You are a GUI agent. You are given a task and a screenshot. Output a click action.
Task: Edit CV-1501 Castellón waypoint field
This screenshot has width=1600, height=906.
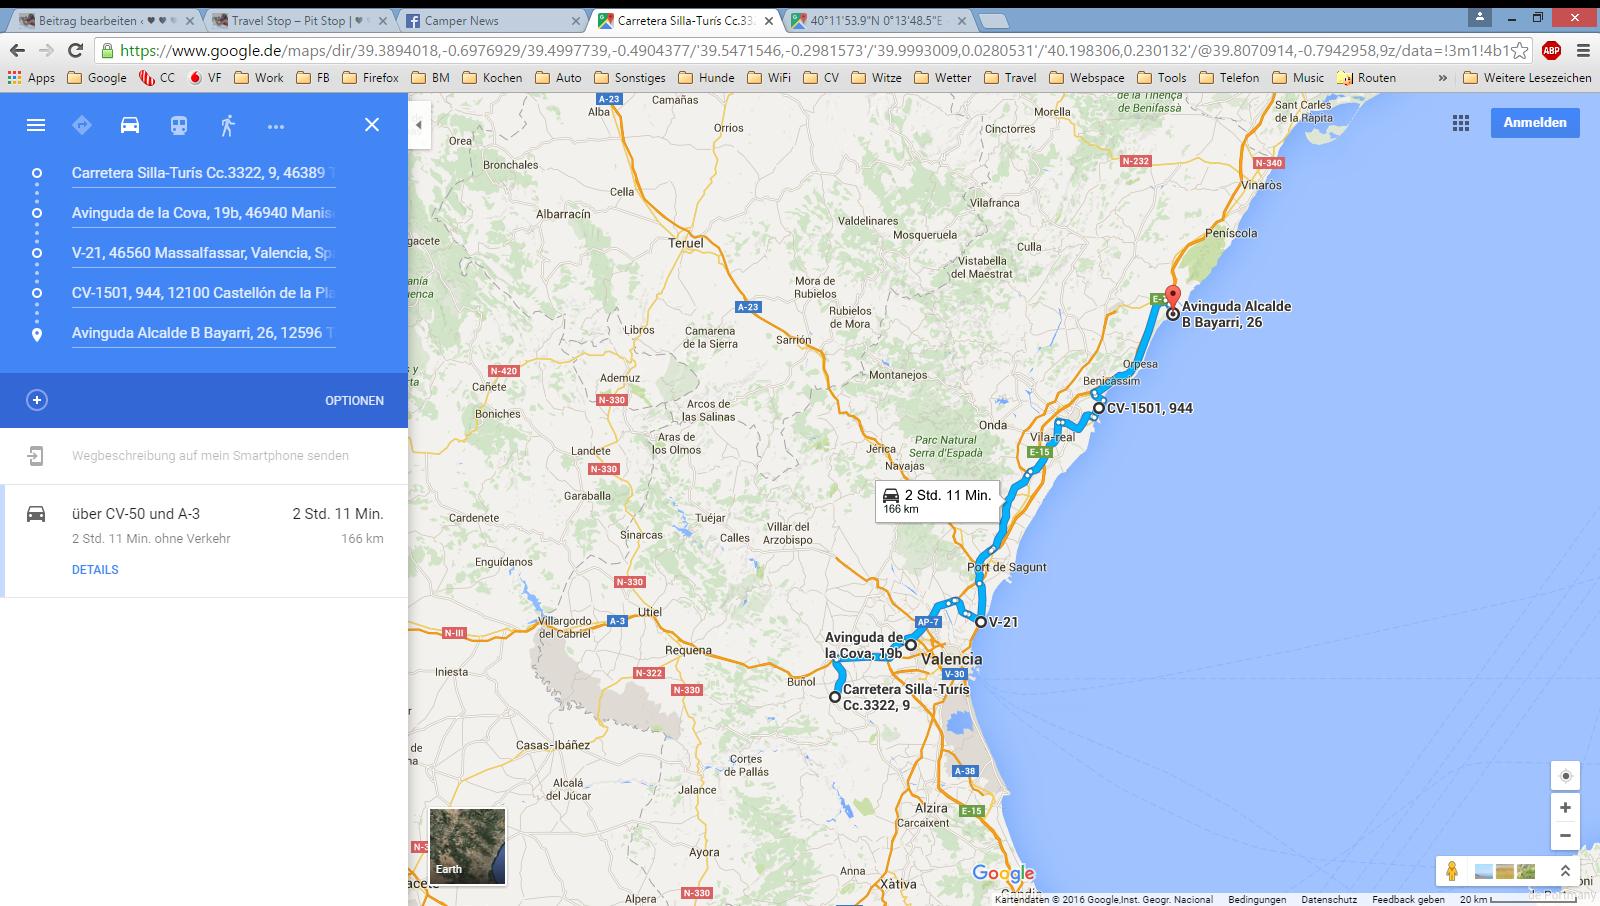[x=203, y=293]
